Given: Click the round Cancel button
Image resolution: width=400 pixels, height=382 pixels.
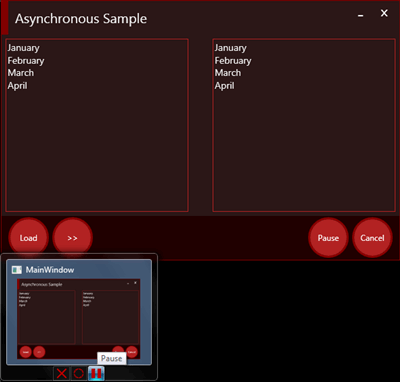Looking at the screenshot, I should click(x=372, y=238).
